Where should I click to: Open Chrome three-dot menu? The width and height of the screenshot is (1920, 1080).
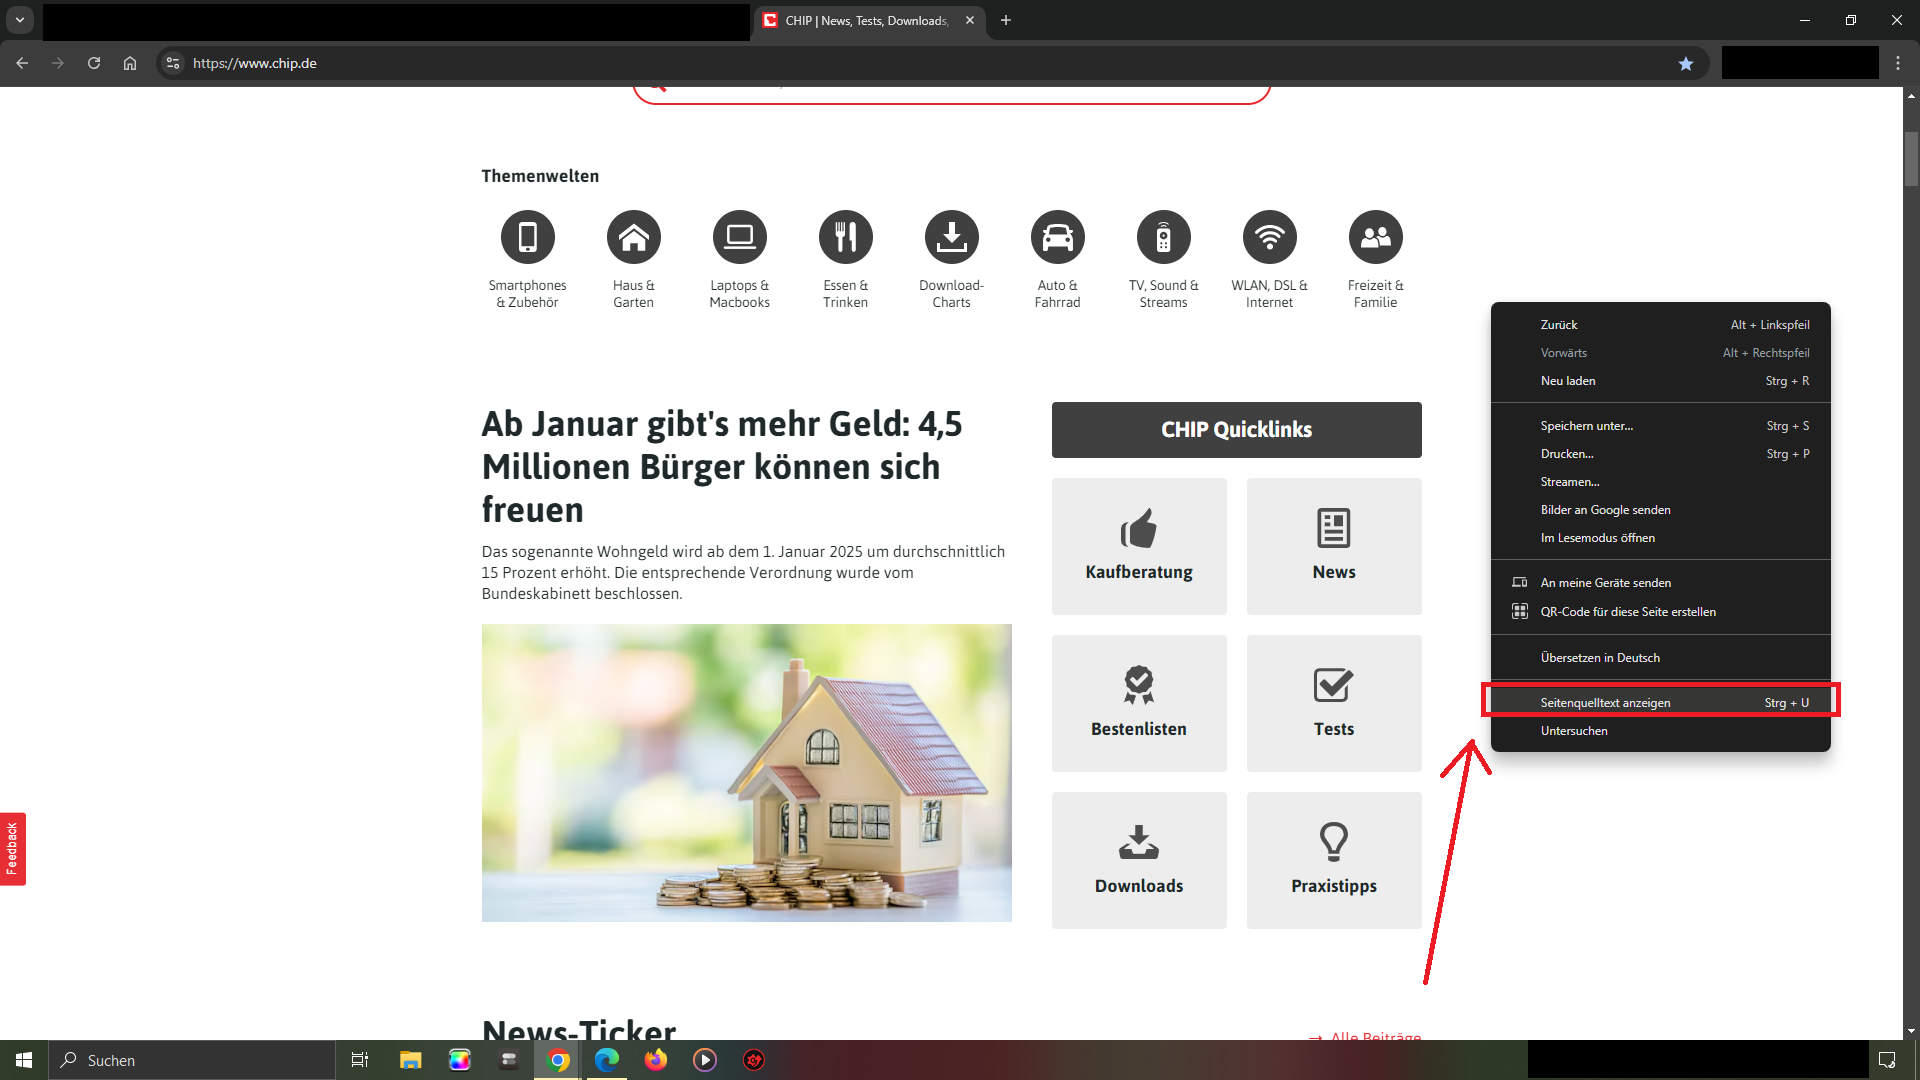(1898, 63)
